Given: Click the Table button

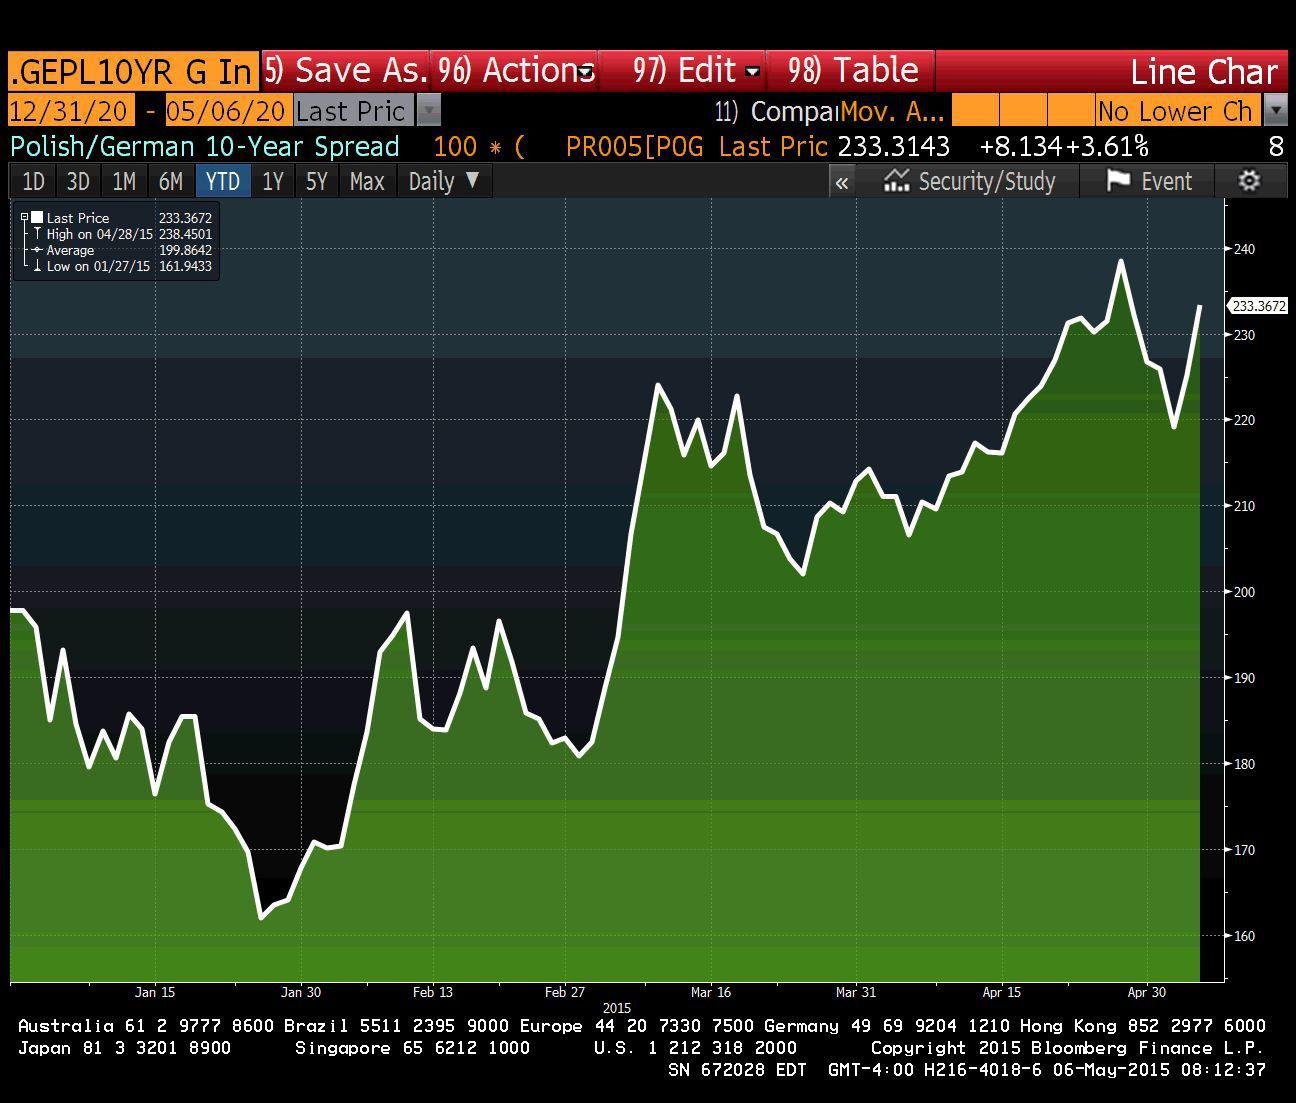Looking at the screenshot, I should pyautogui.click(x=852, y=70).
